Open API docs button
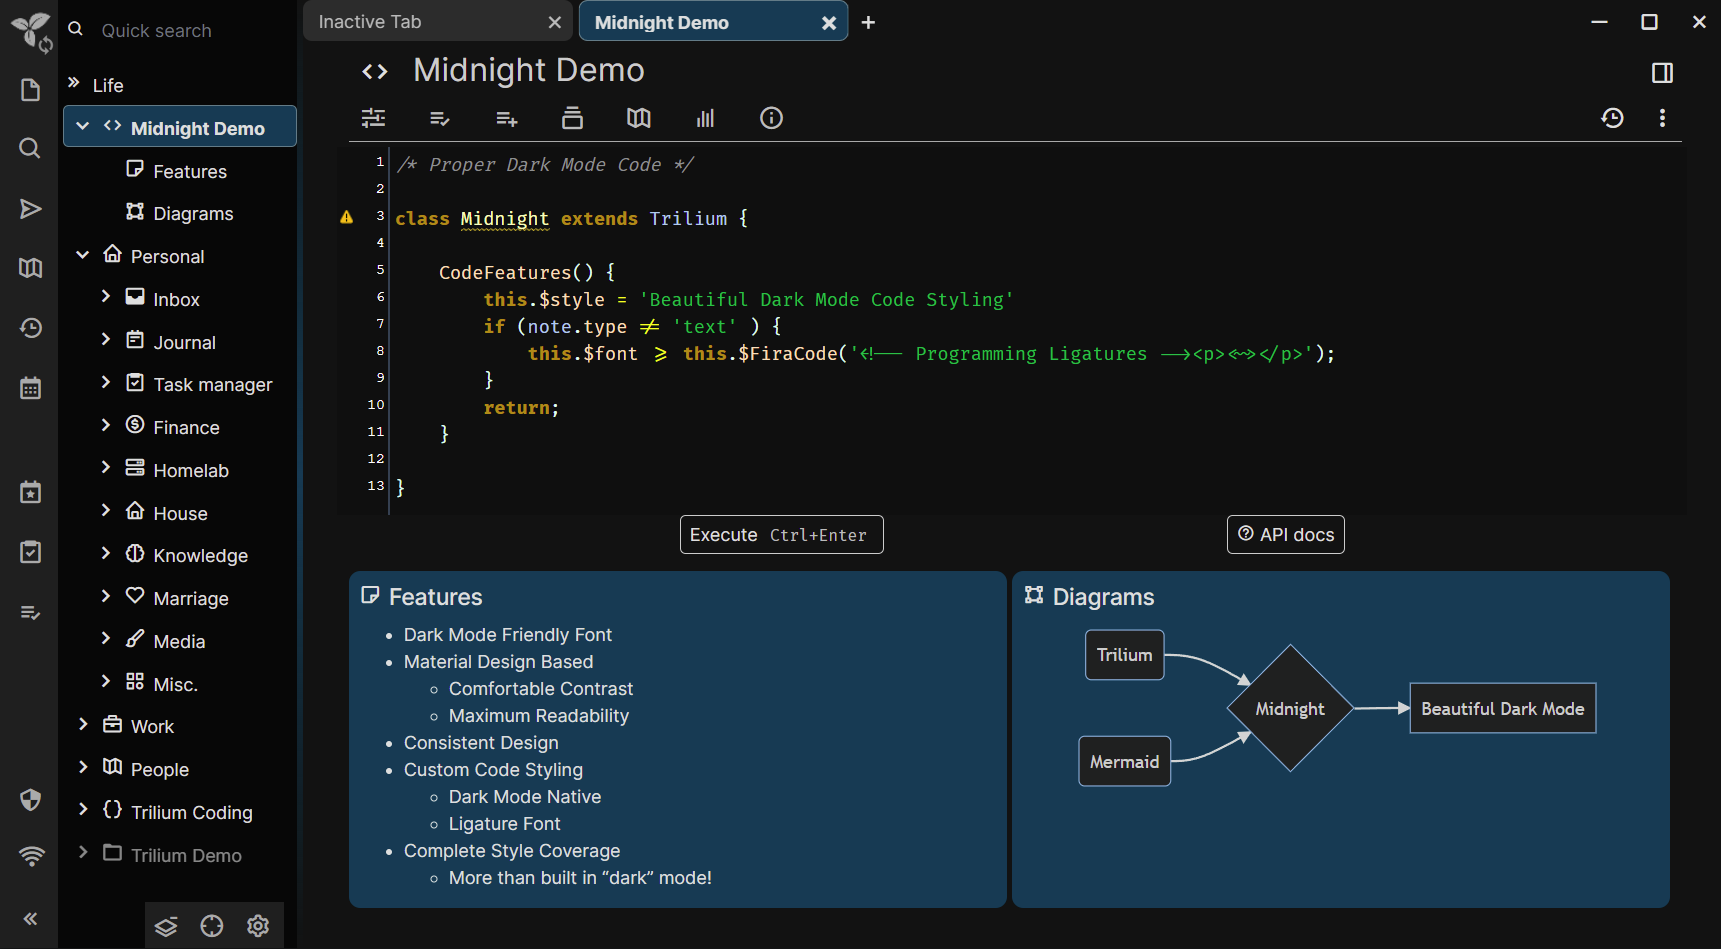 (1285, 534)
